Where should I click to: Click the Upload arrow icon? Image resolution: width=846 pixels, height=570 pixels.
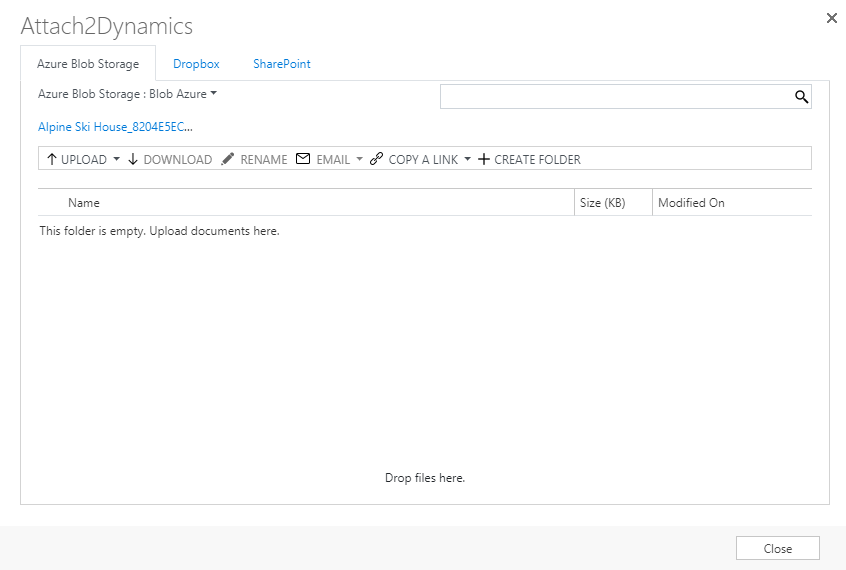[52, 159]
